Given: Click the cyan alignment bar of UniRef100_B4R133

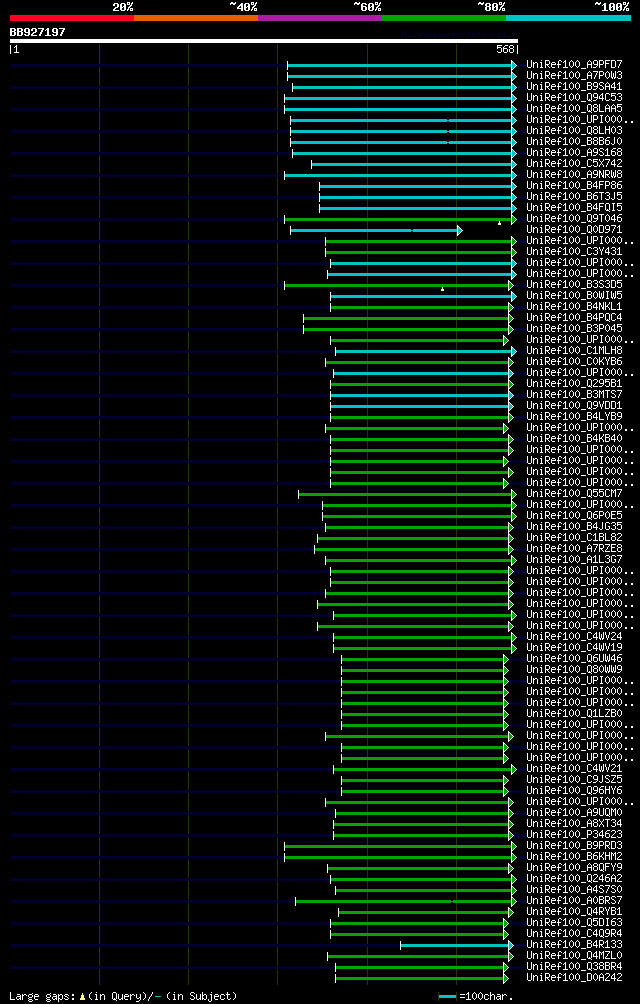Looking at the screenshot, I should 457,946.
